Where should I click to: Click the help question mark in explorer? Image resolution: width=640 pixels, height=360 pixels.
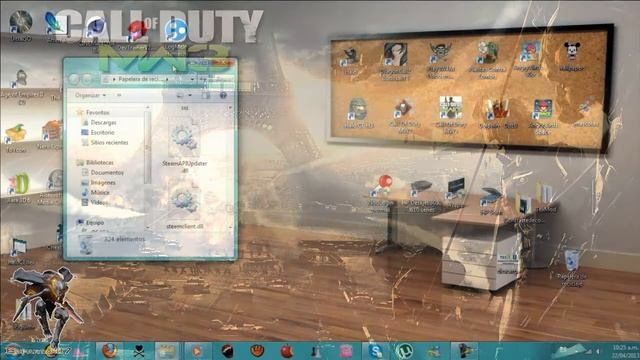223,95
